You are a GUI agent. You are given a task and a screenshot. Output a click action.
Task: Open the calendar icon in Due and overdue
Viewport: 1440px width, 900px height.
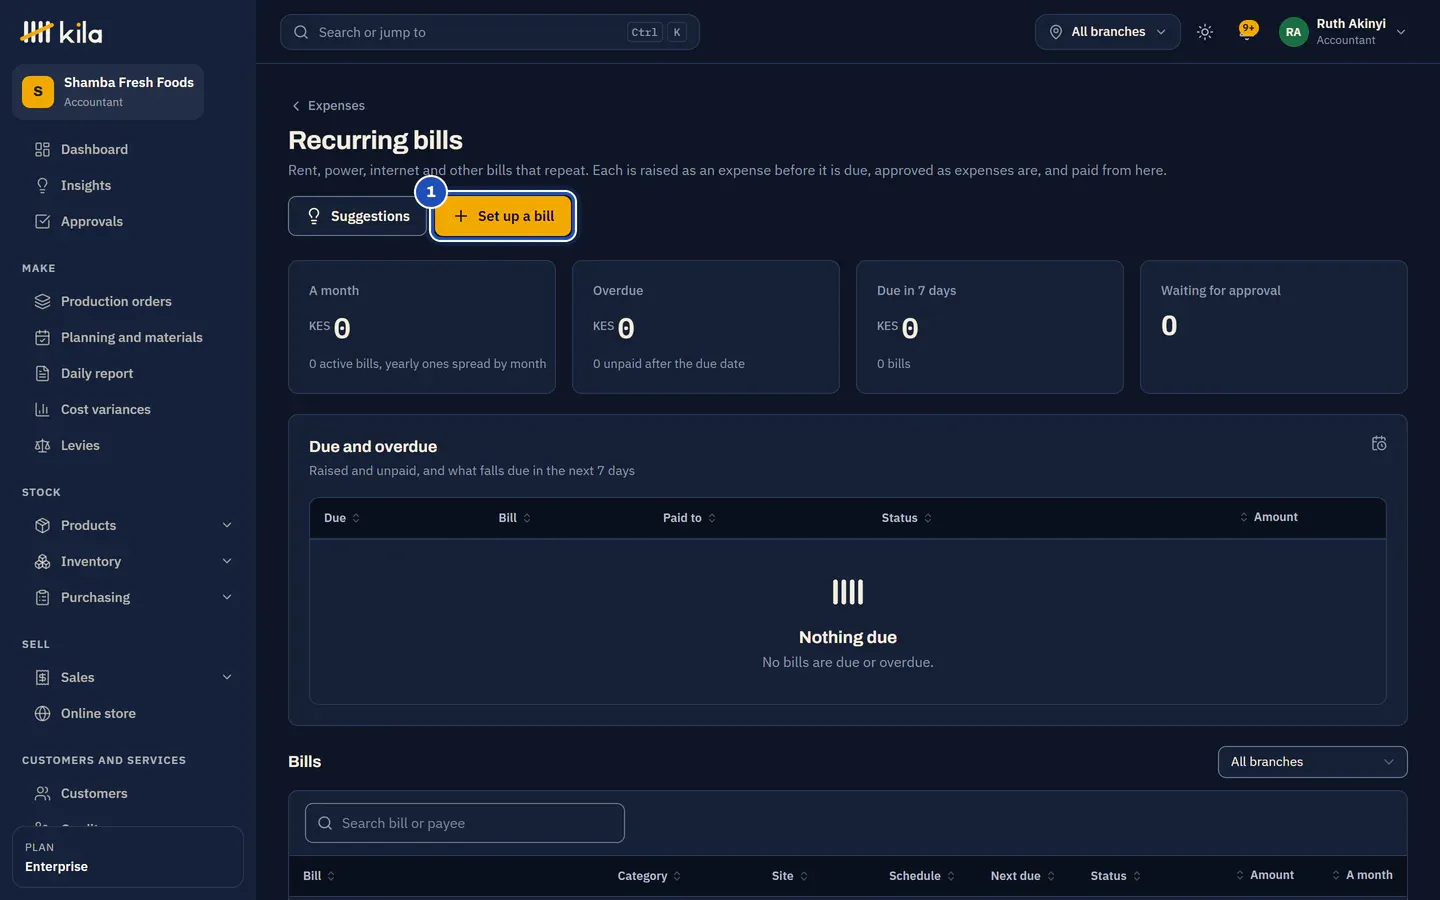click(1379, 443)
